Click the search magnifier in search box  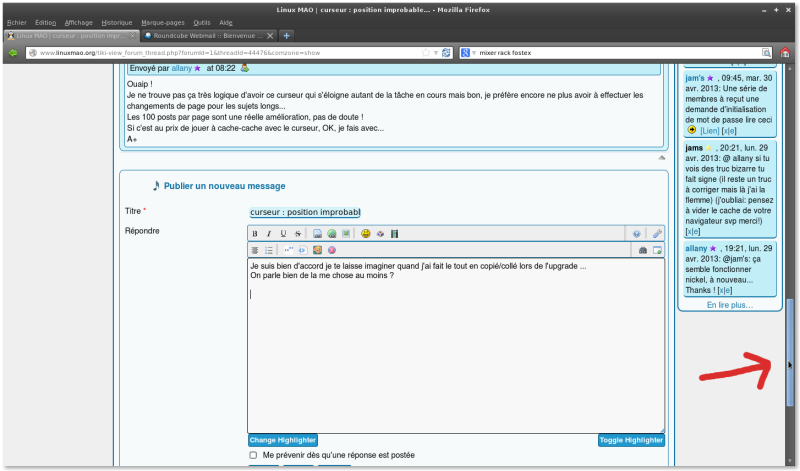coord(766,53)
